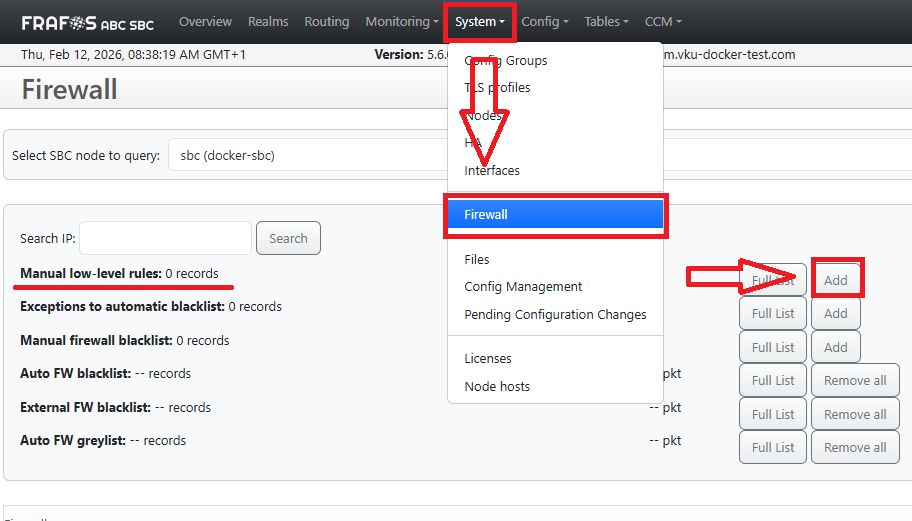Expand the Config dropdown menu

point(545,22)
